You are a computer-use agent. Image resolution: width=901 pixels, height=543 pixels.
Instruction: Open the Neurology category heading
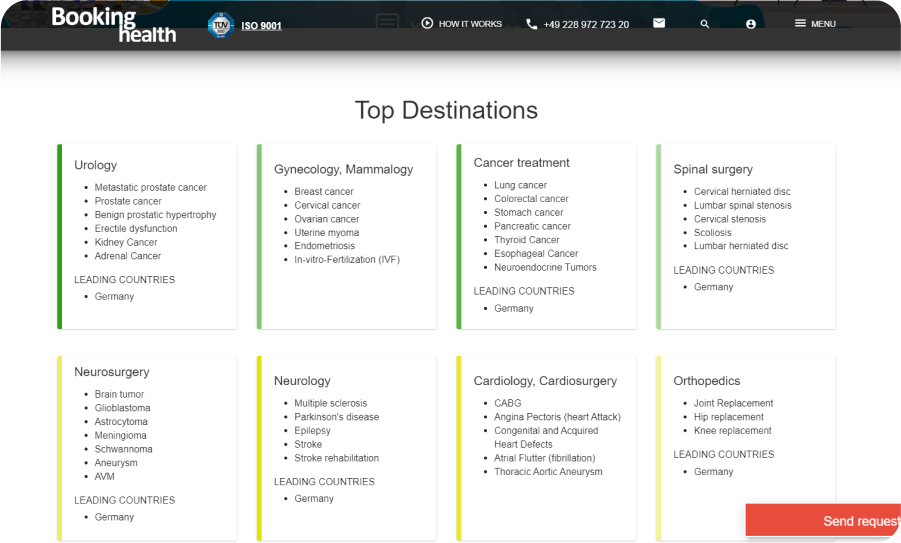[302, 381]
